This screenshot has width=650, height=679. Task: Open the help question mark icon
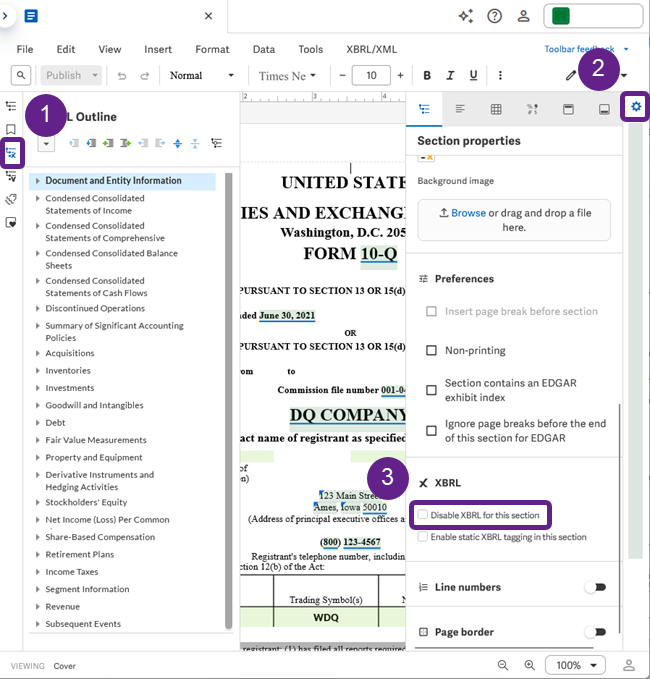click(494, 16)
